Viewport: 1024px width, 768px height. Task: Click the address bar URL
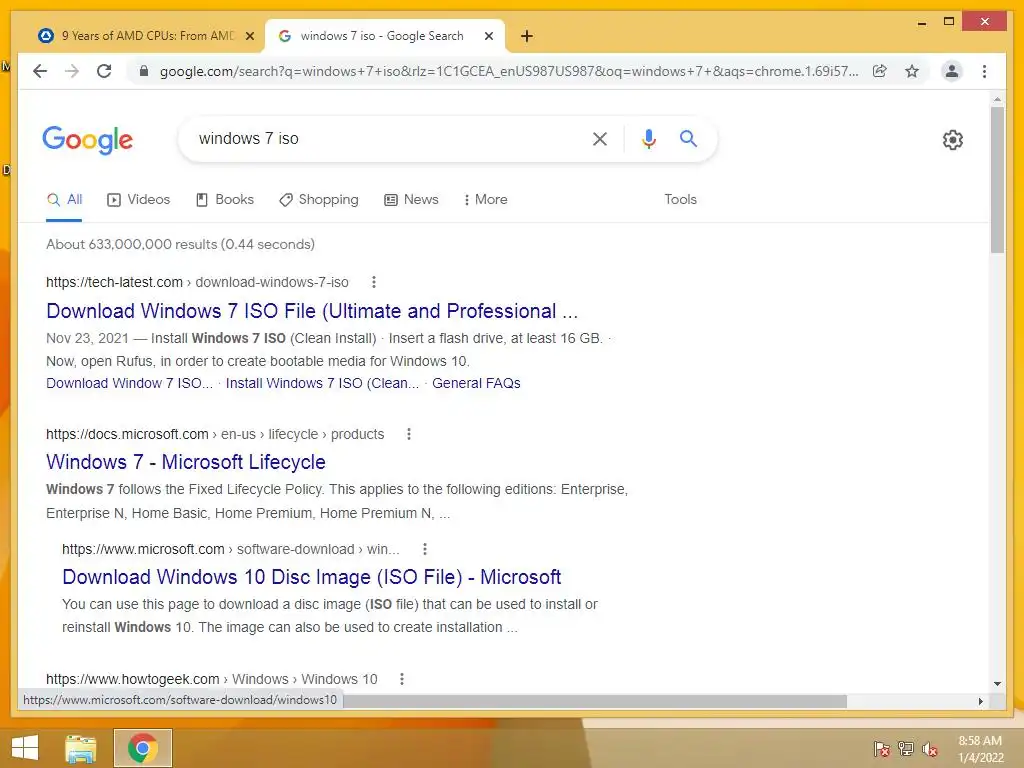(x=509, y=71)
